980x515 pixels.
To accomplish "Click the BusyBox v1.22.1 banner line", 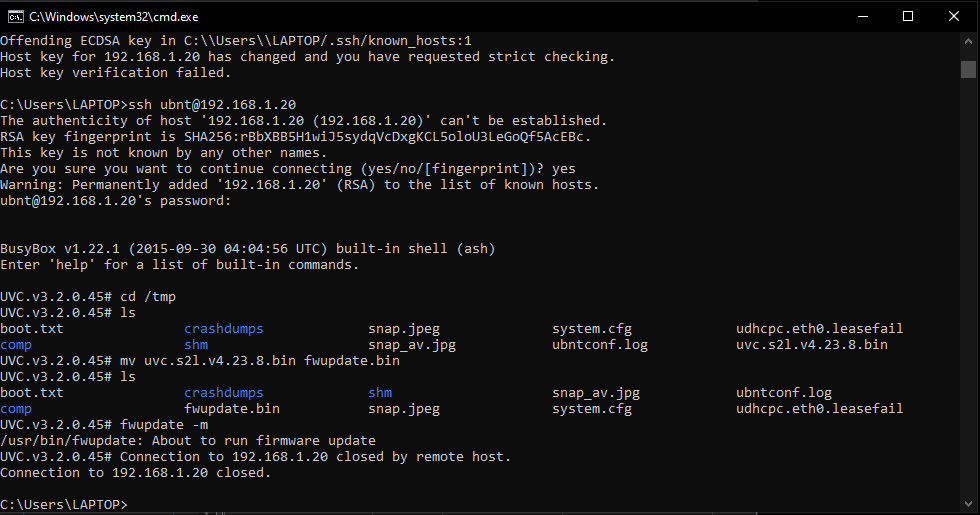I will pos(248,248).
